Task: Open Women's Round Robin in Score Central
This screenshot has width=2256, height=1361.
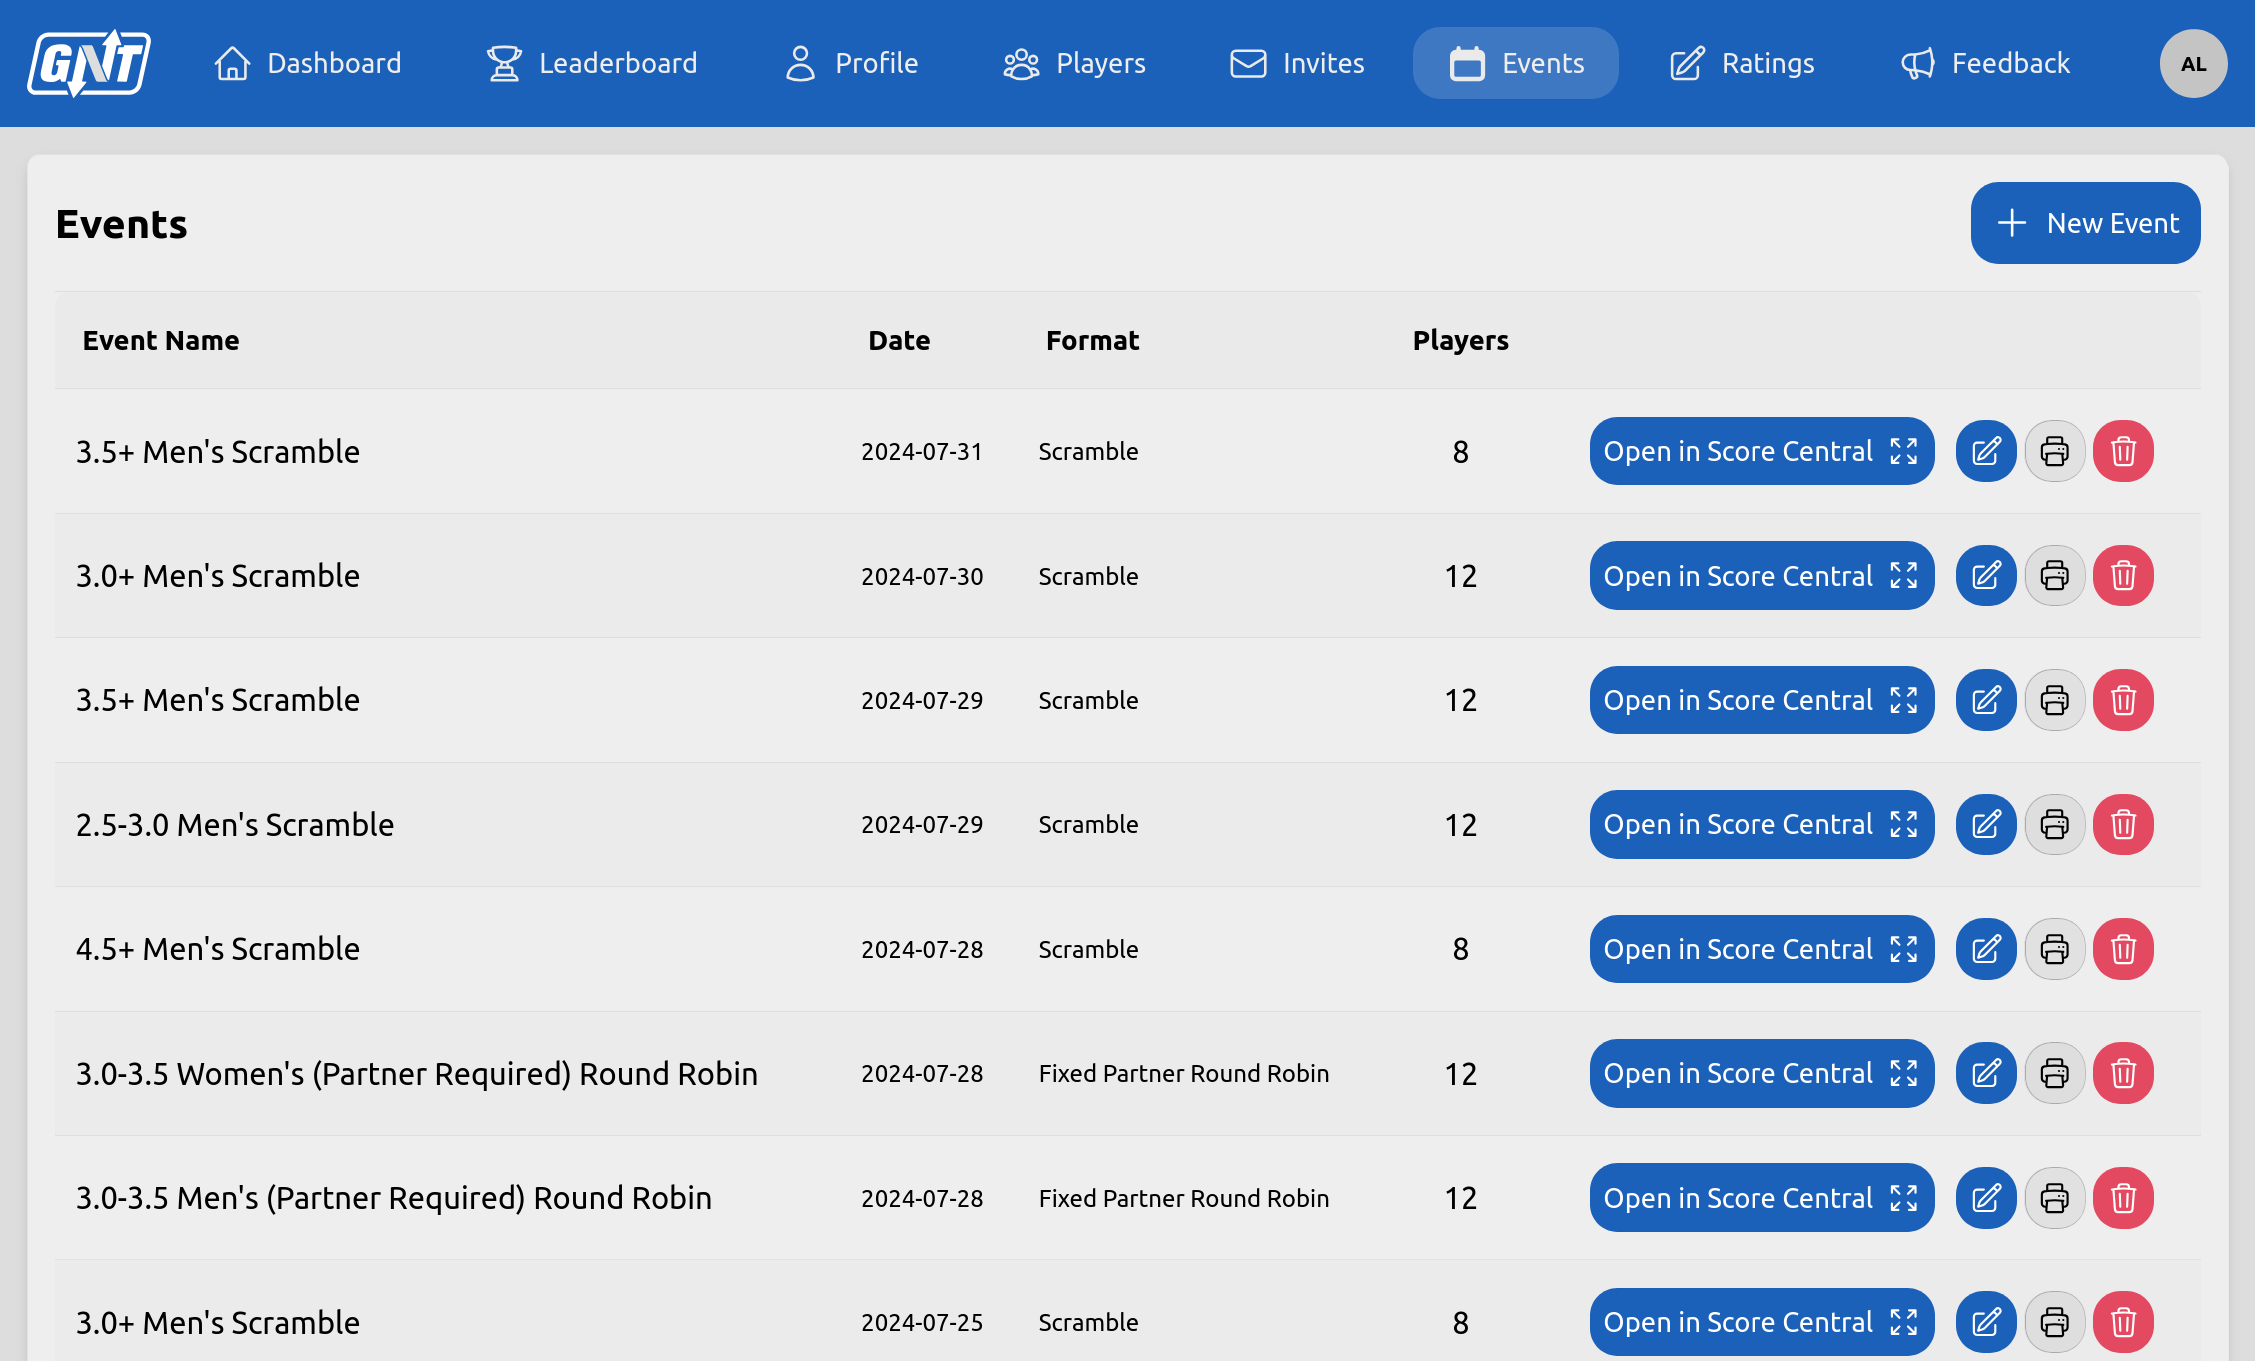Action: click(1762, 1073)
